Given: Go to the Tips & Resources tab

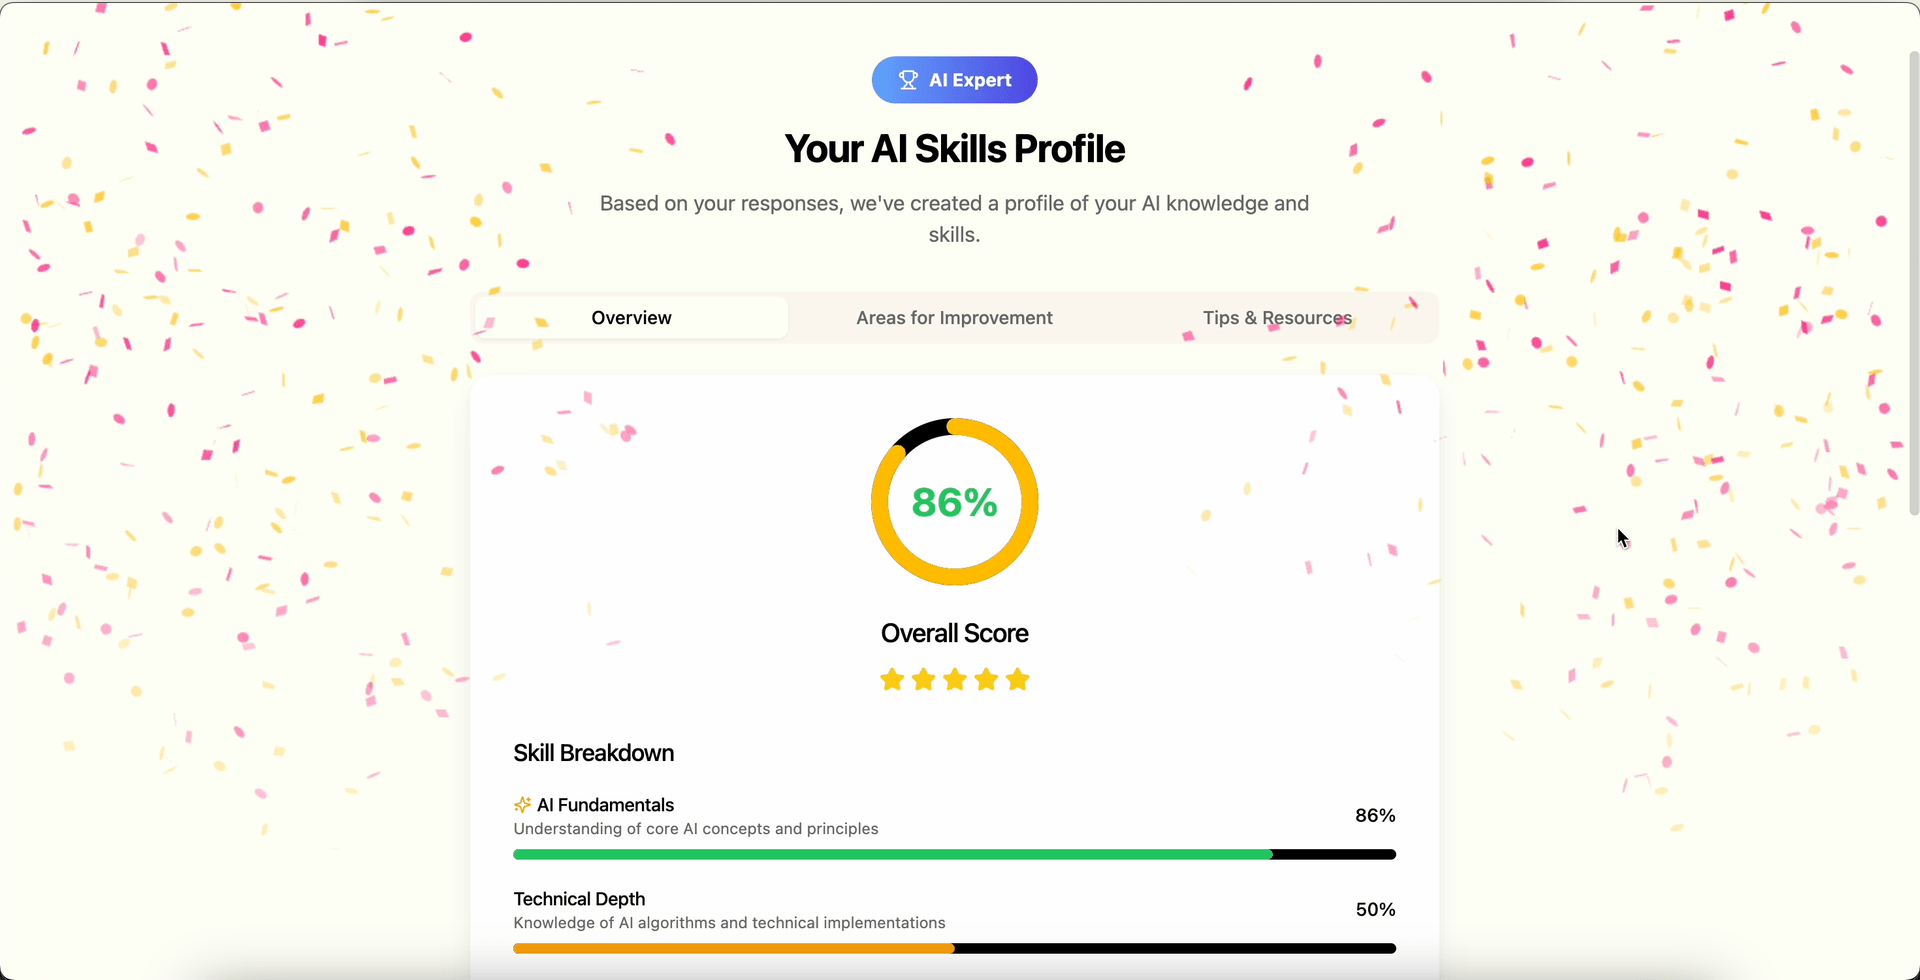Looking at the screenshot, I should [x=1277, y=318].
